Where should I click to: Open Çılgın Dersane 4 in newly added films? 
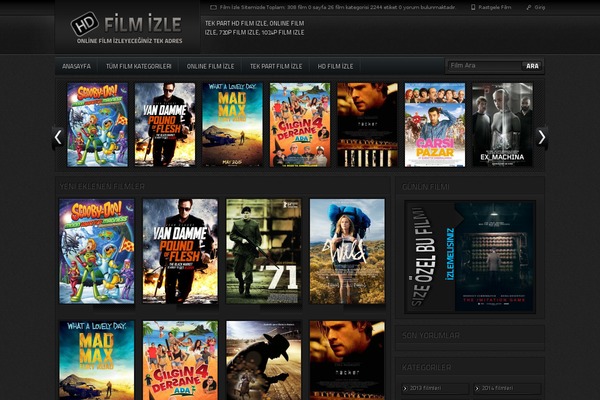point(180,360)
